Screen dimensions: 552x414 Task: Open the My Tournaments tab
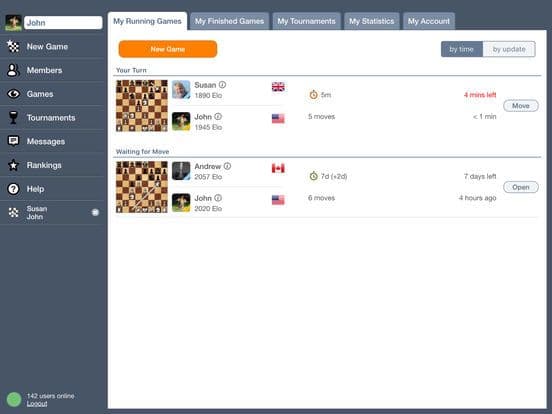[x=306, y=21]
